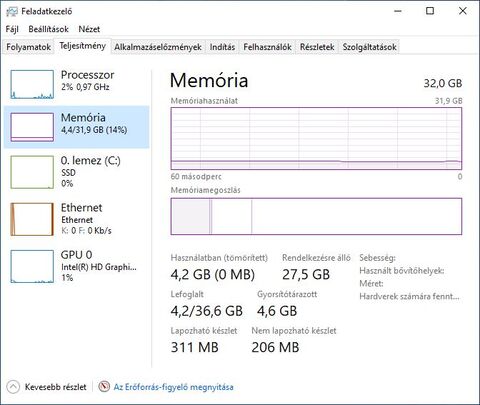Screen dimensions: 480x405
Task: Click the Feladatkezelő app icon in the title bar
Action: pos(11,11)
